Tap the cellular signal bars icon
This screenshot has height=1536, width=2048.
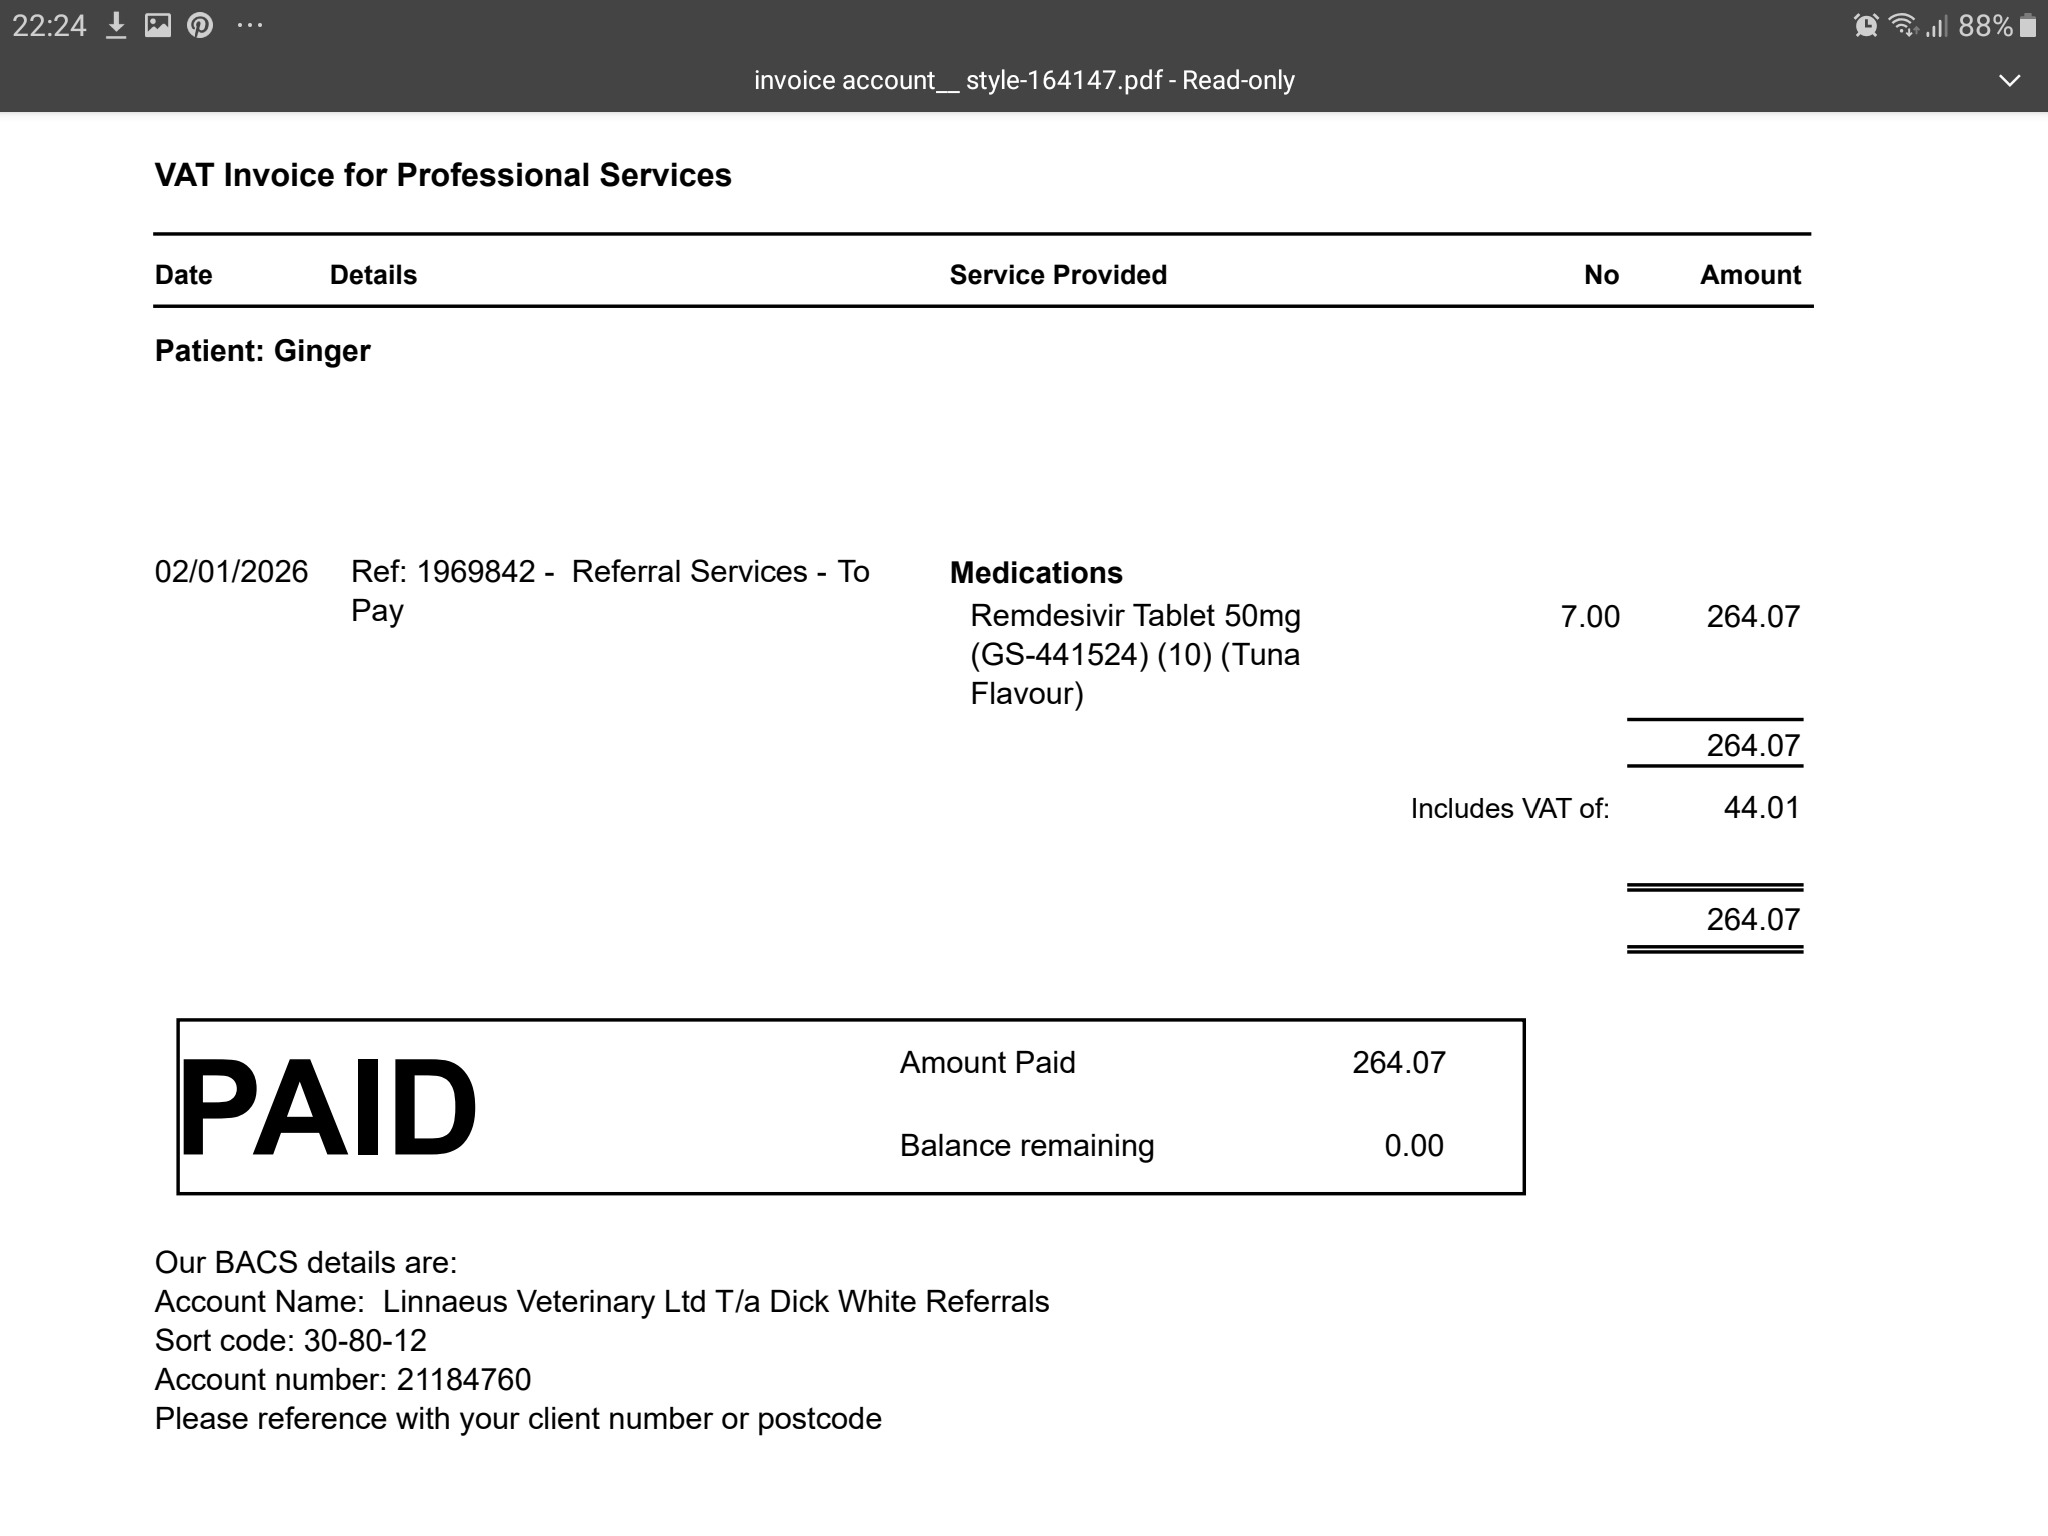coord(1937,26)
